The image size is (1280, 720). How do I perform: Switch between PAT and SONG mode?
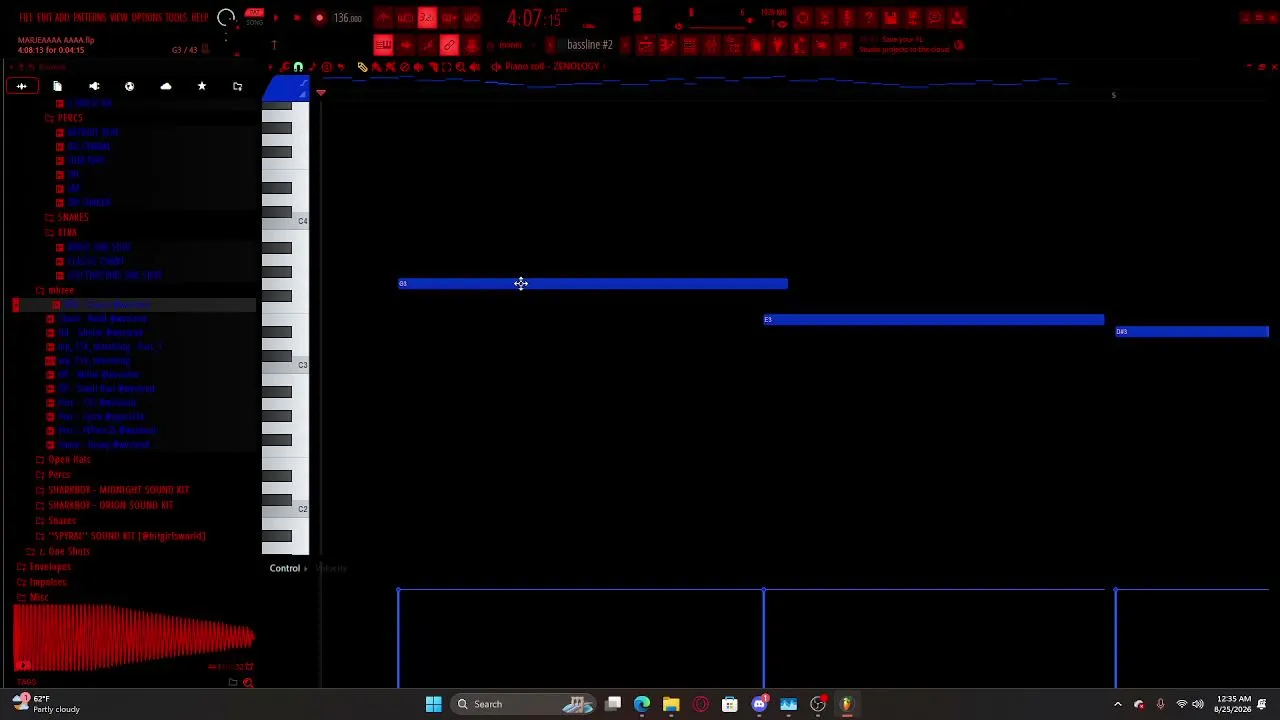[x=254, y=17]
